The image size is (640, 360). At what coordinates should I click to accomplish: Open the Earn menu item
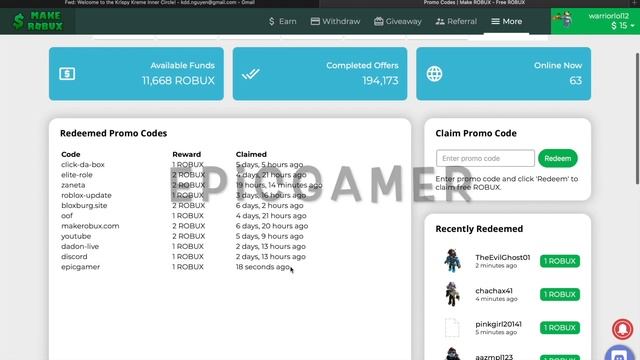pos(282,21)
